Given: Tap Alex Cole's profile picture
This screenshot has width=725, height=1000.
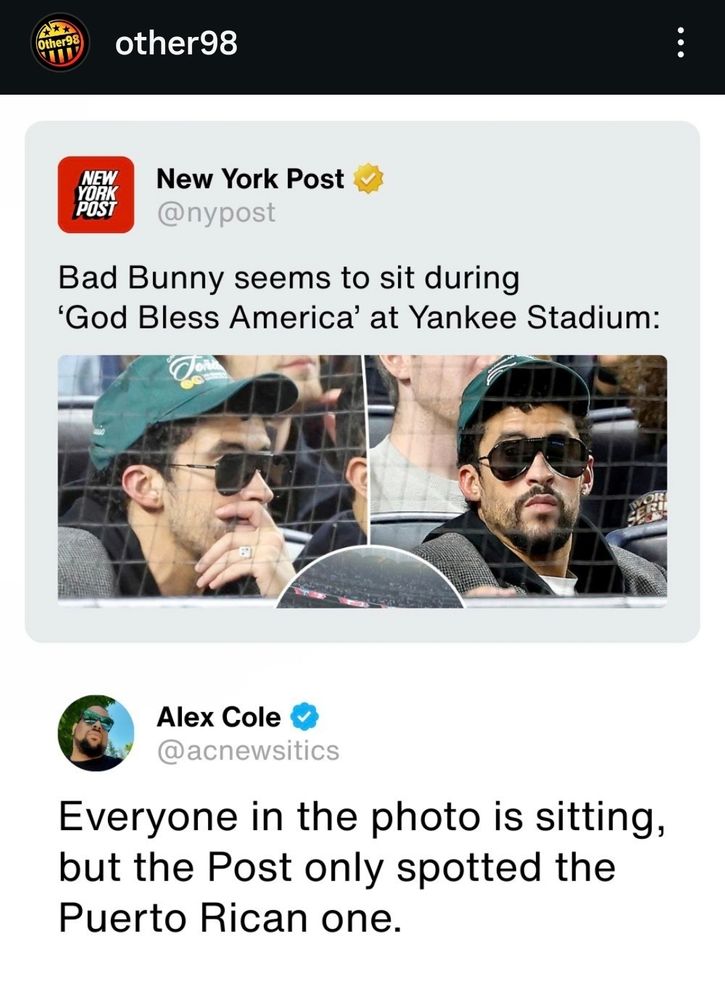Looking at the screenshot, I should (96, 733).
